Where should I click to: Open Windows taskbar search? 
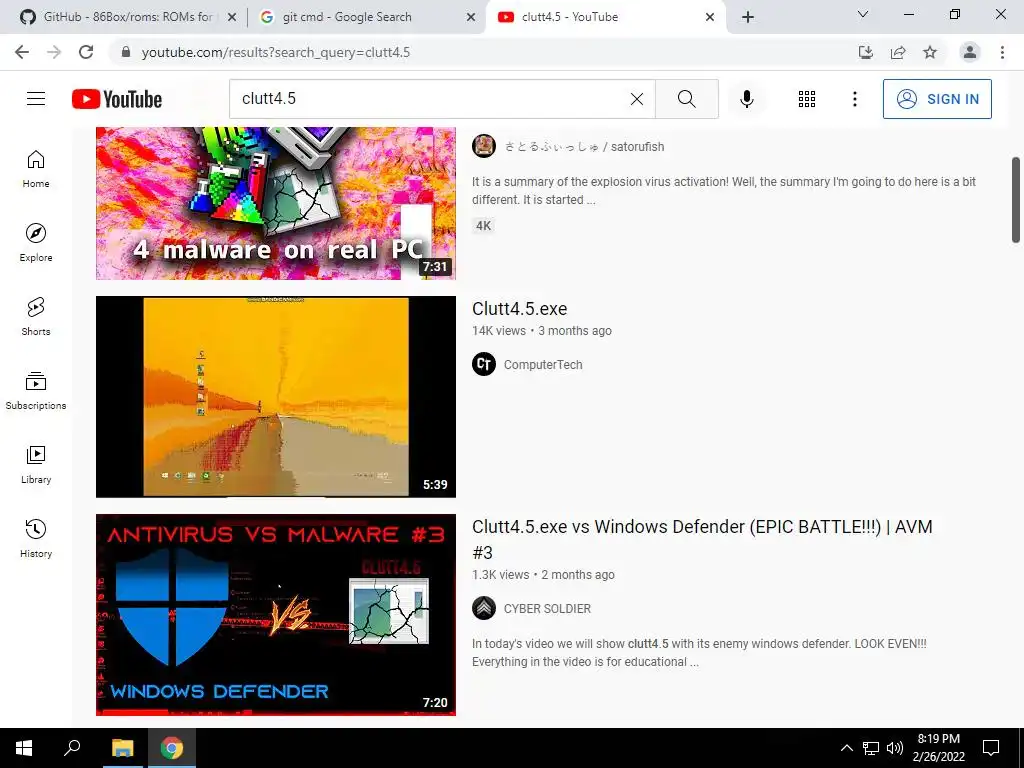pos(72,748)
